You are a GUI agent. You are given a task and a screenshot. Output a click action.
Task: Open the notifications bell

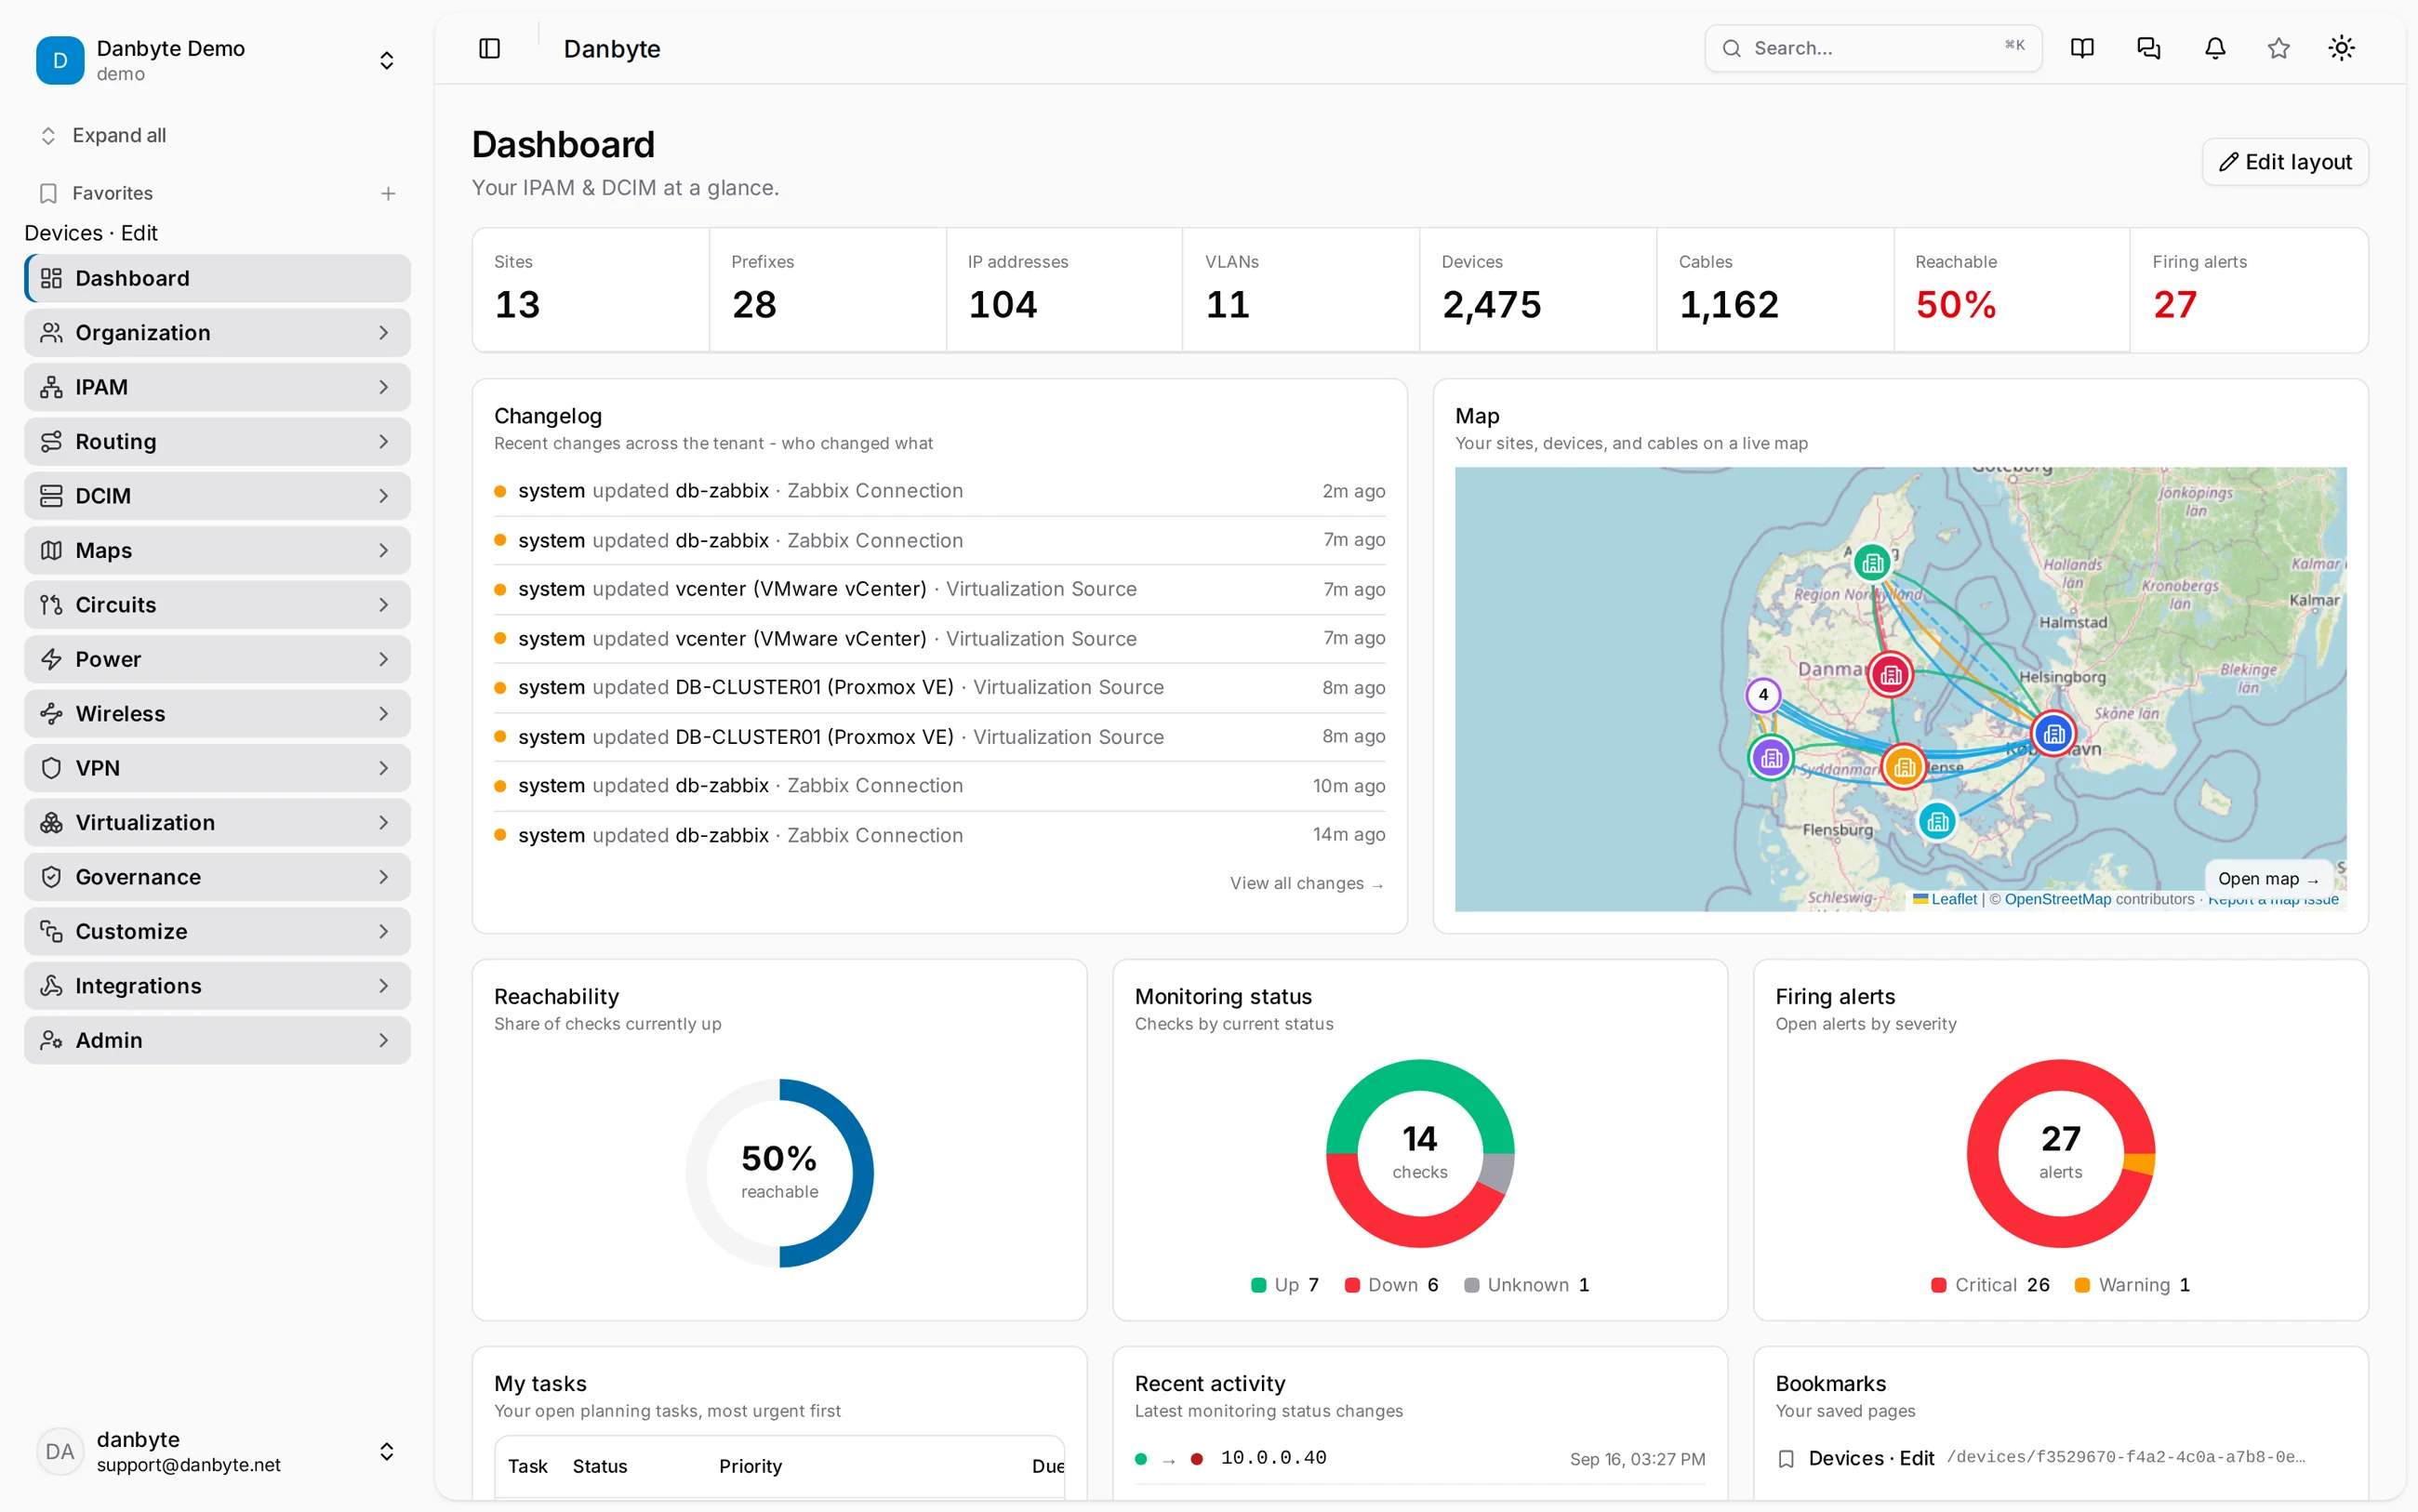[2215, 48]
